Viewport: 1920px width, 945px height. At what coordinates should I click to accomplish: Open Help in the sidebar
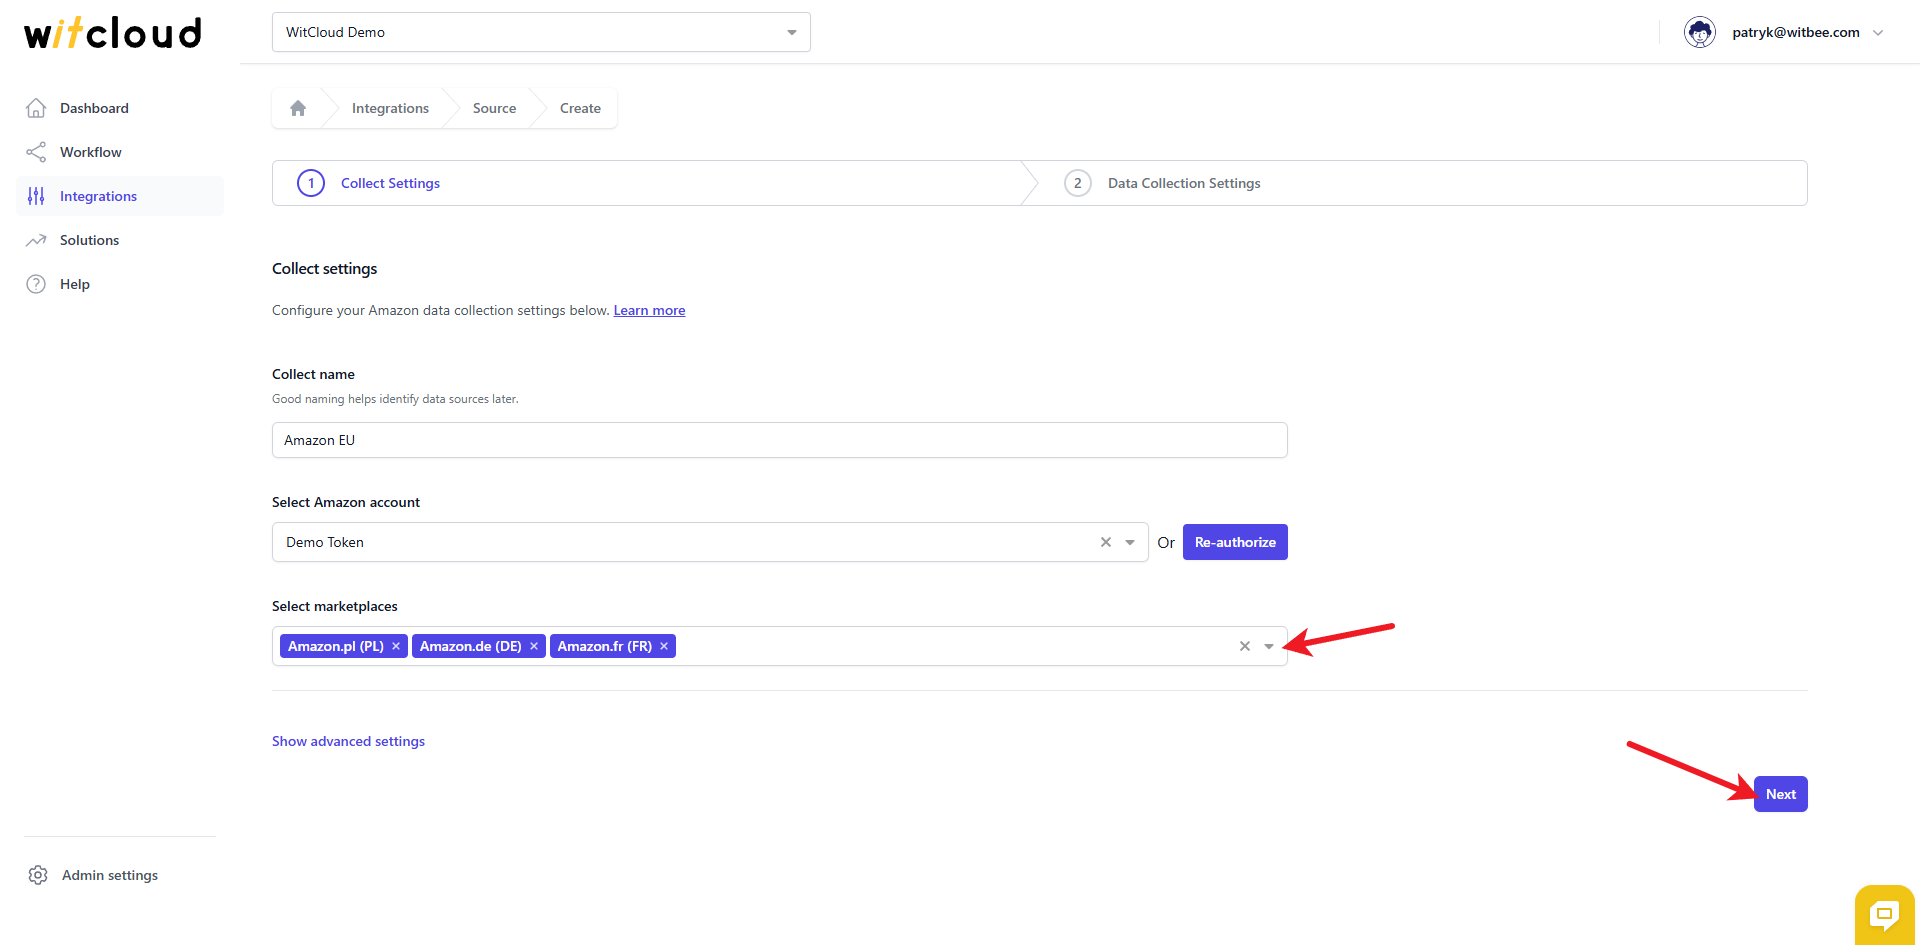[120, 284]
